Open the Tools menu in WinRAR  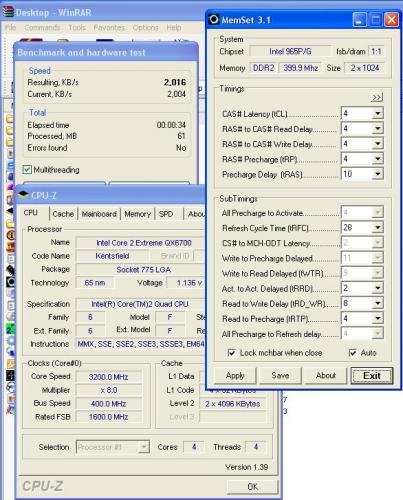pos(77,28)
